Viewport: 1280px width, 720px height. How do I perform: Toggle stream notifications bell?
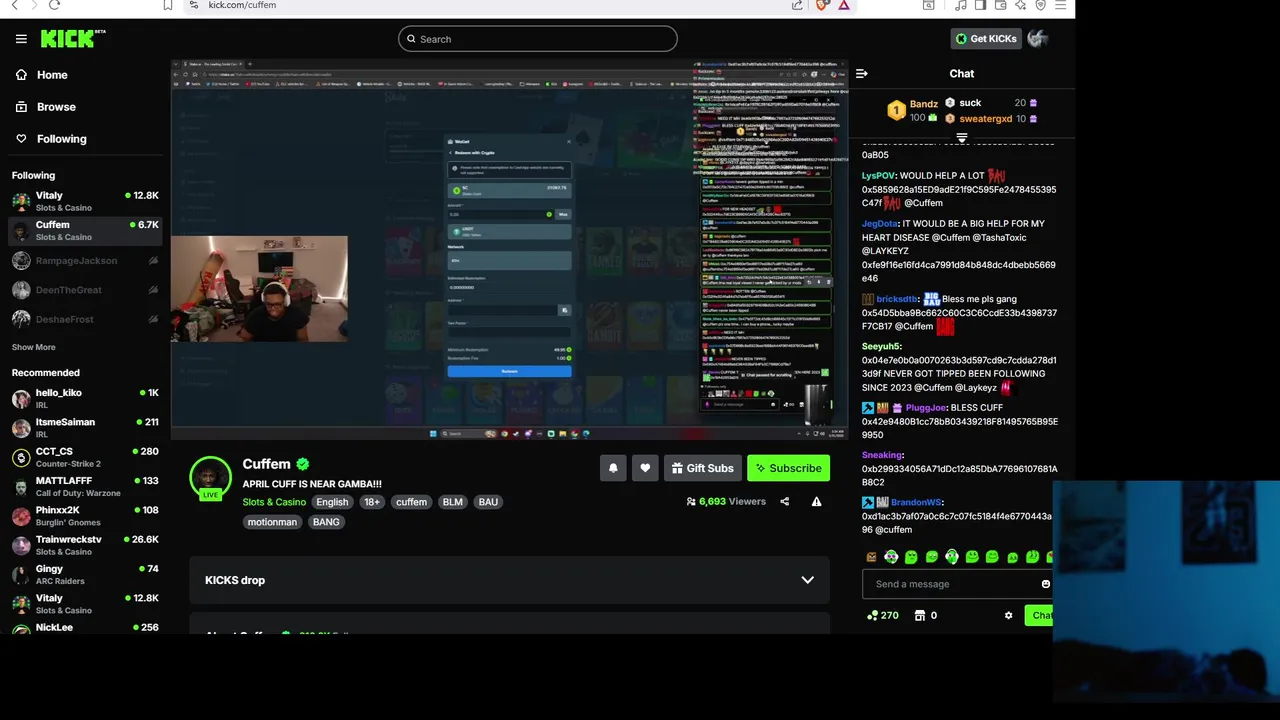pos(613,468)
